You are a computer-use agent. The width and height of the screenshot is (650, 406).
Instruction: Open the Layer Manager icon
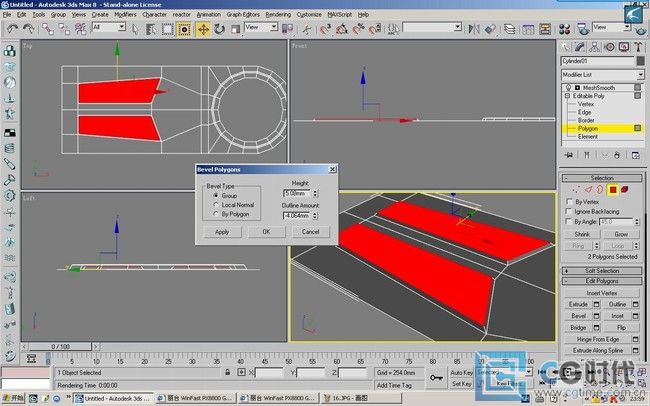coord(509,29)
